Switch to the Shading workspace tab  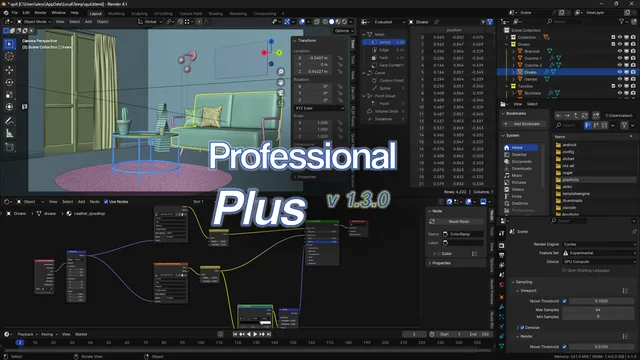216,14
